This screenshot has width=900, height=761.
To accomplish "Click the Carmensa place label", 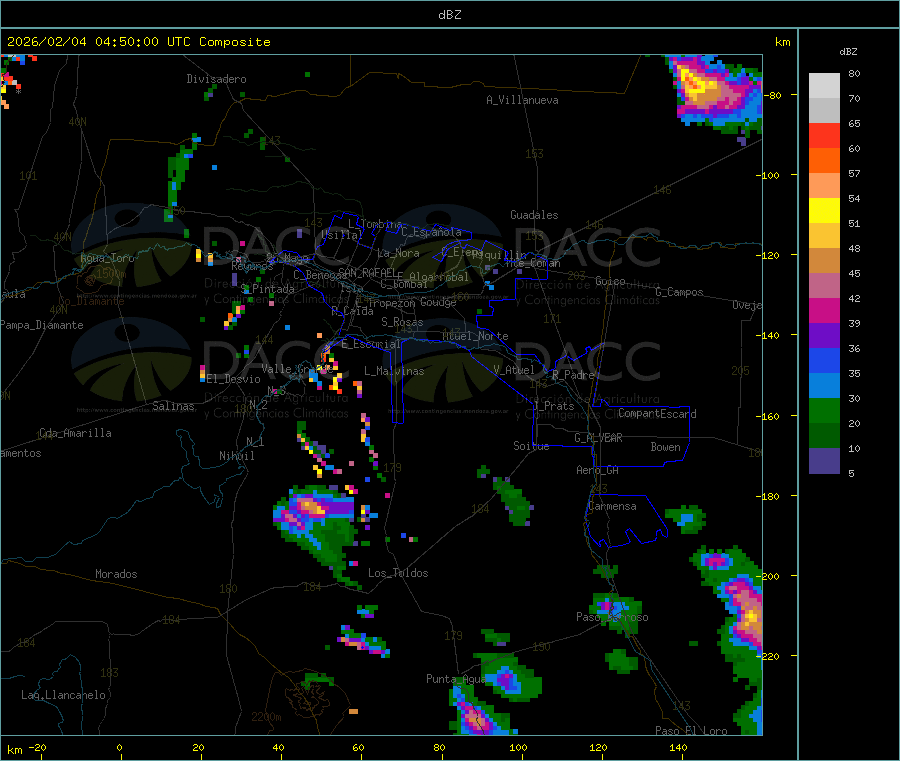I will click(612, 506).
